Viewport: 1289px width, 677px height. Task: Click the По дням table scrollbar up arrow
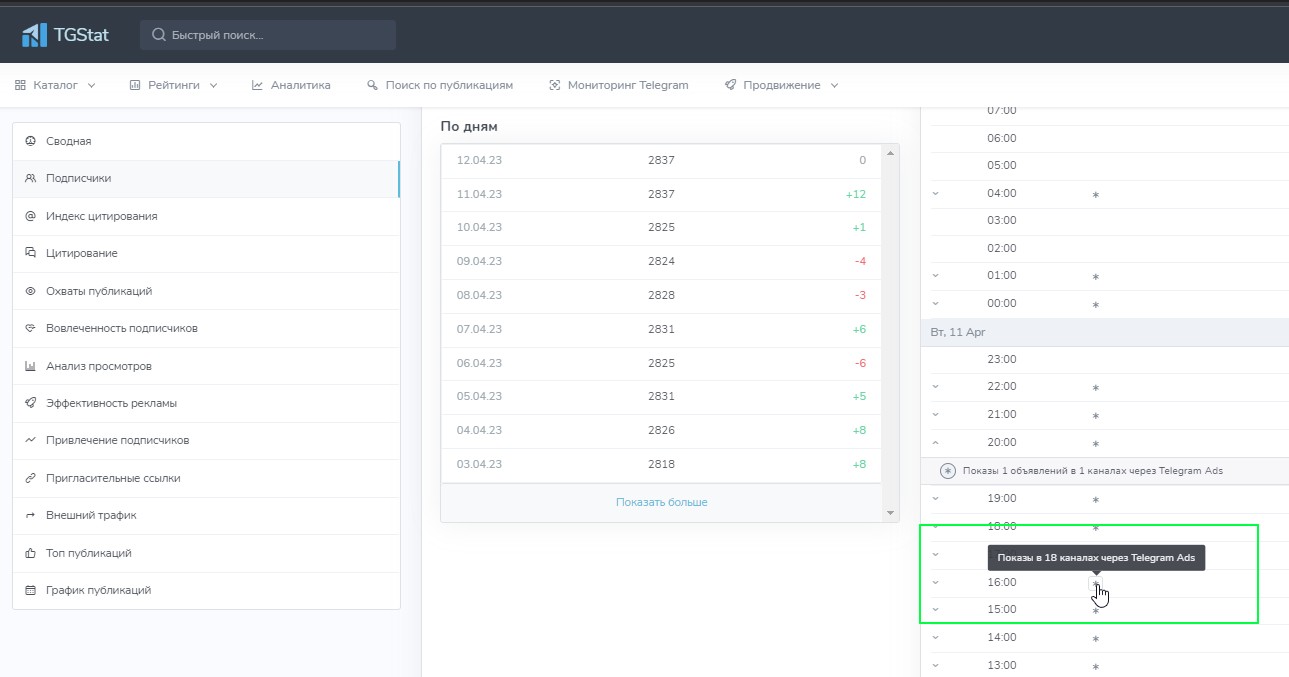[x=892, y=154]
